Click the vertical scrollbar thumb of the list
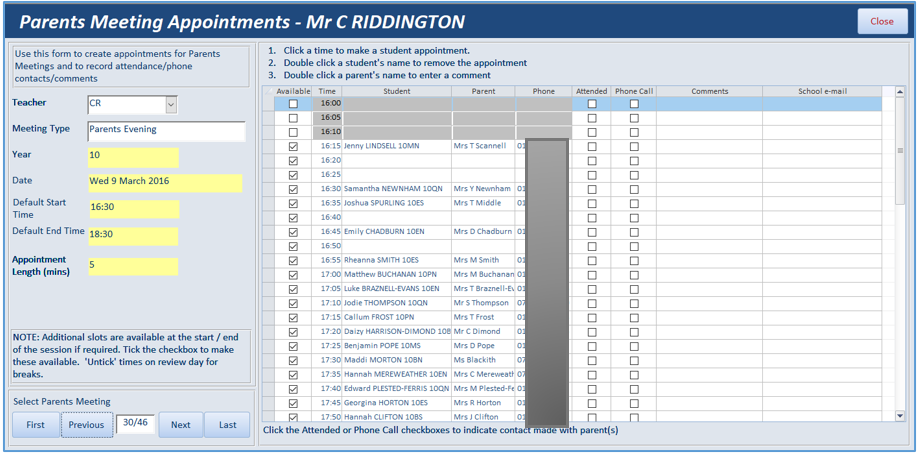 click(900, 151)
